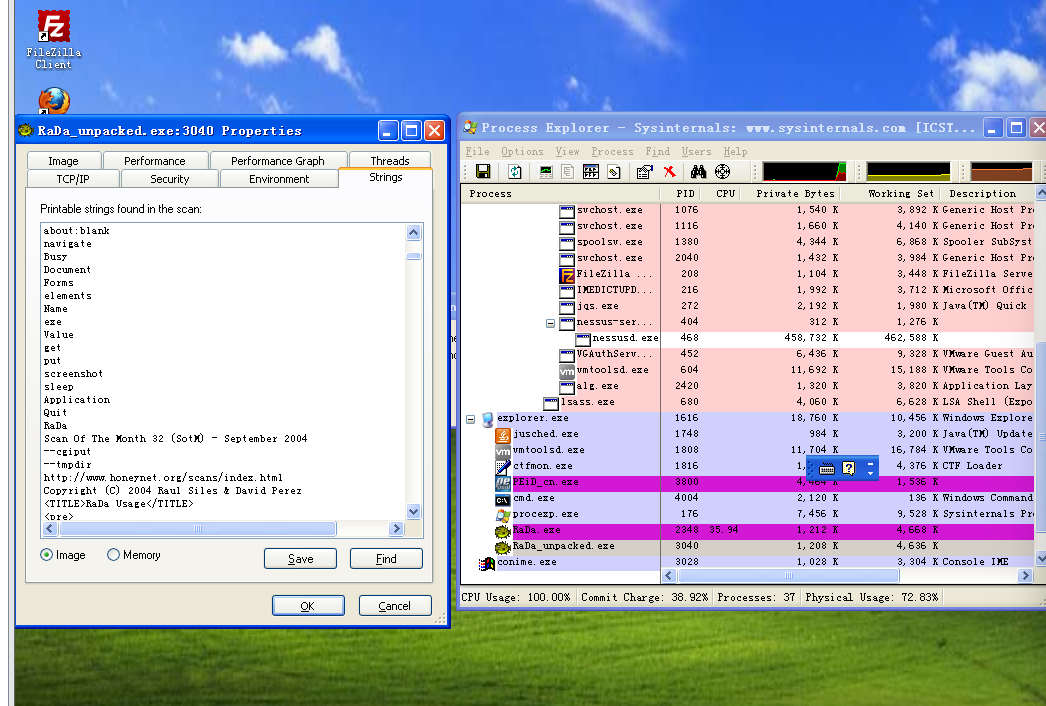Image resolution: width=1046 pixels, height=706 pixels.
Task: Open the System Information graph icon
Action: pos(546,171)
